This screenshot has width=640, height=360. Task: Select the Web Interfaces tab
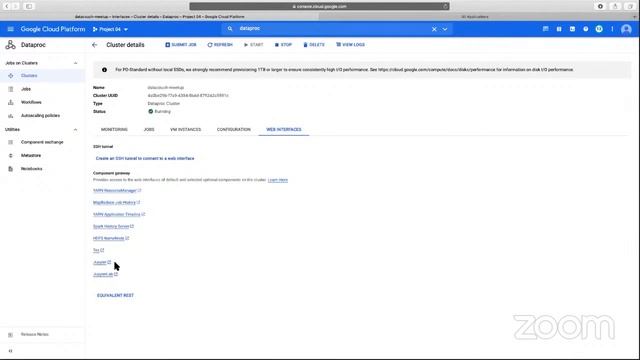284,129
